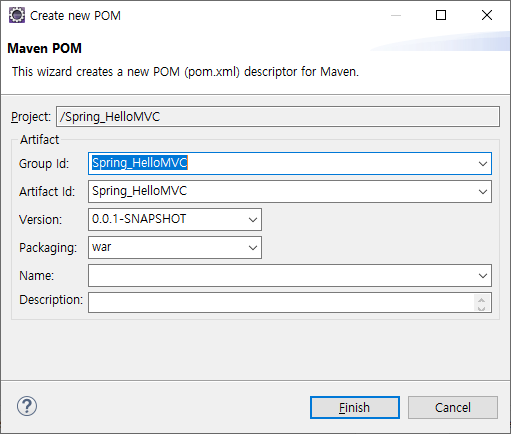Click the Packaging: label
Viewport: 511px width, 434px height.
[x=48, y=248]
